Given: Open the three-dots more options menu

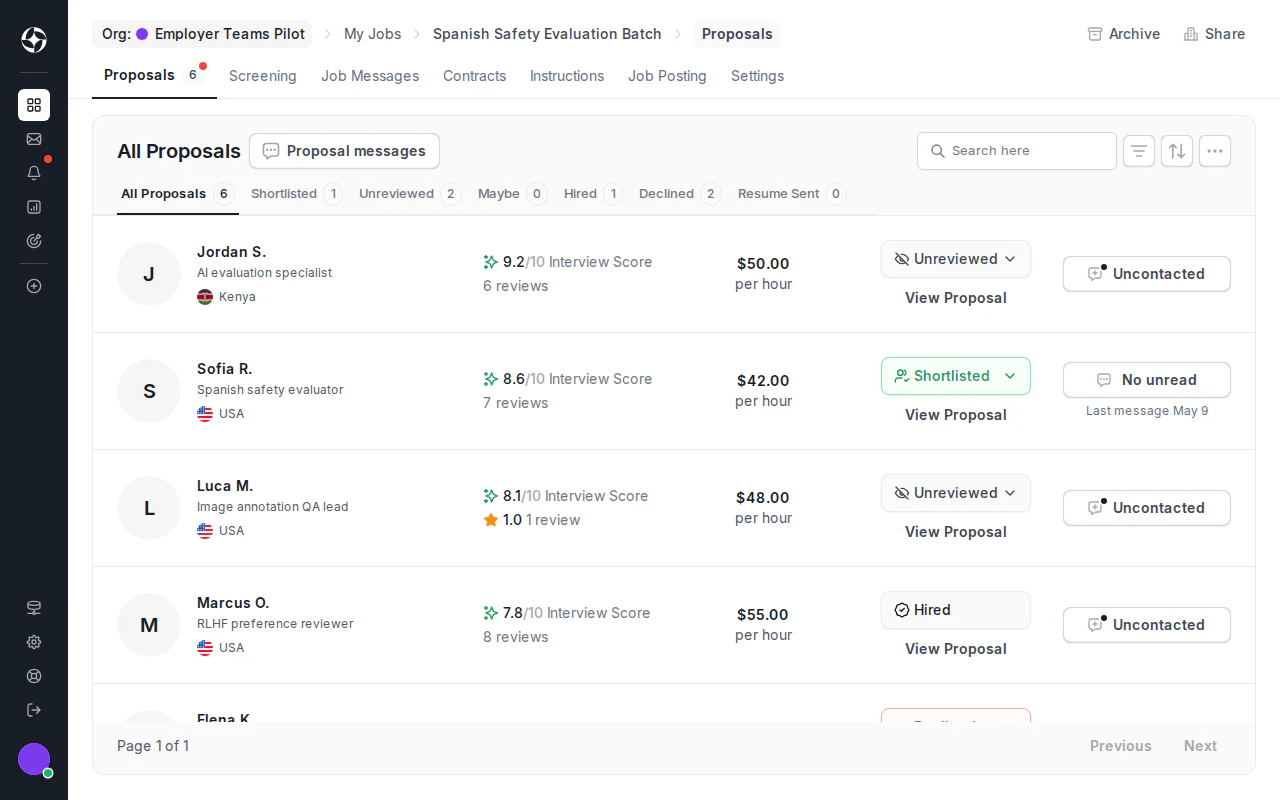Looking at the screenshot, I should [x=1215, y=151].
